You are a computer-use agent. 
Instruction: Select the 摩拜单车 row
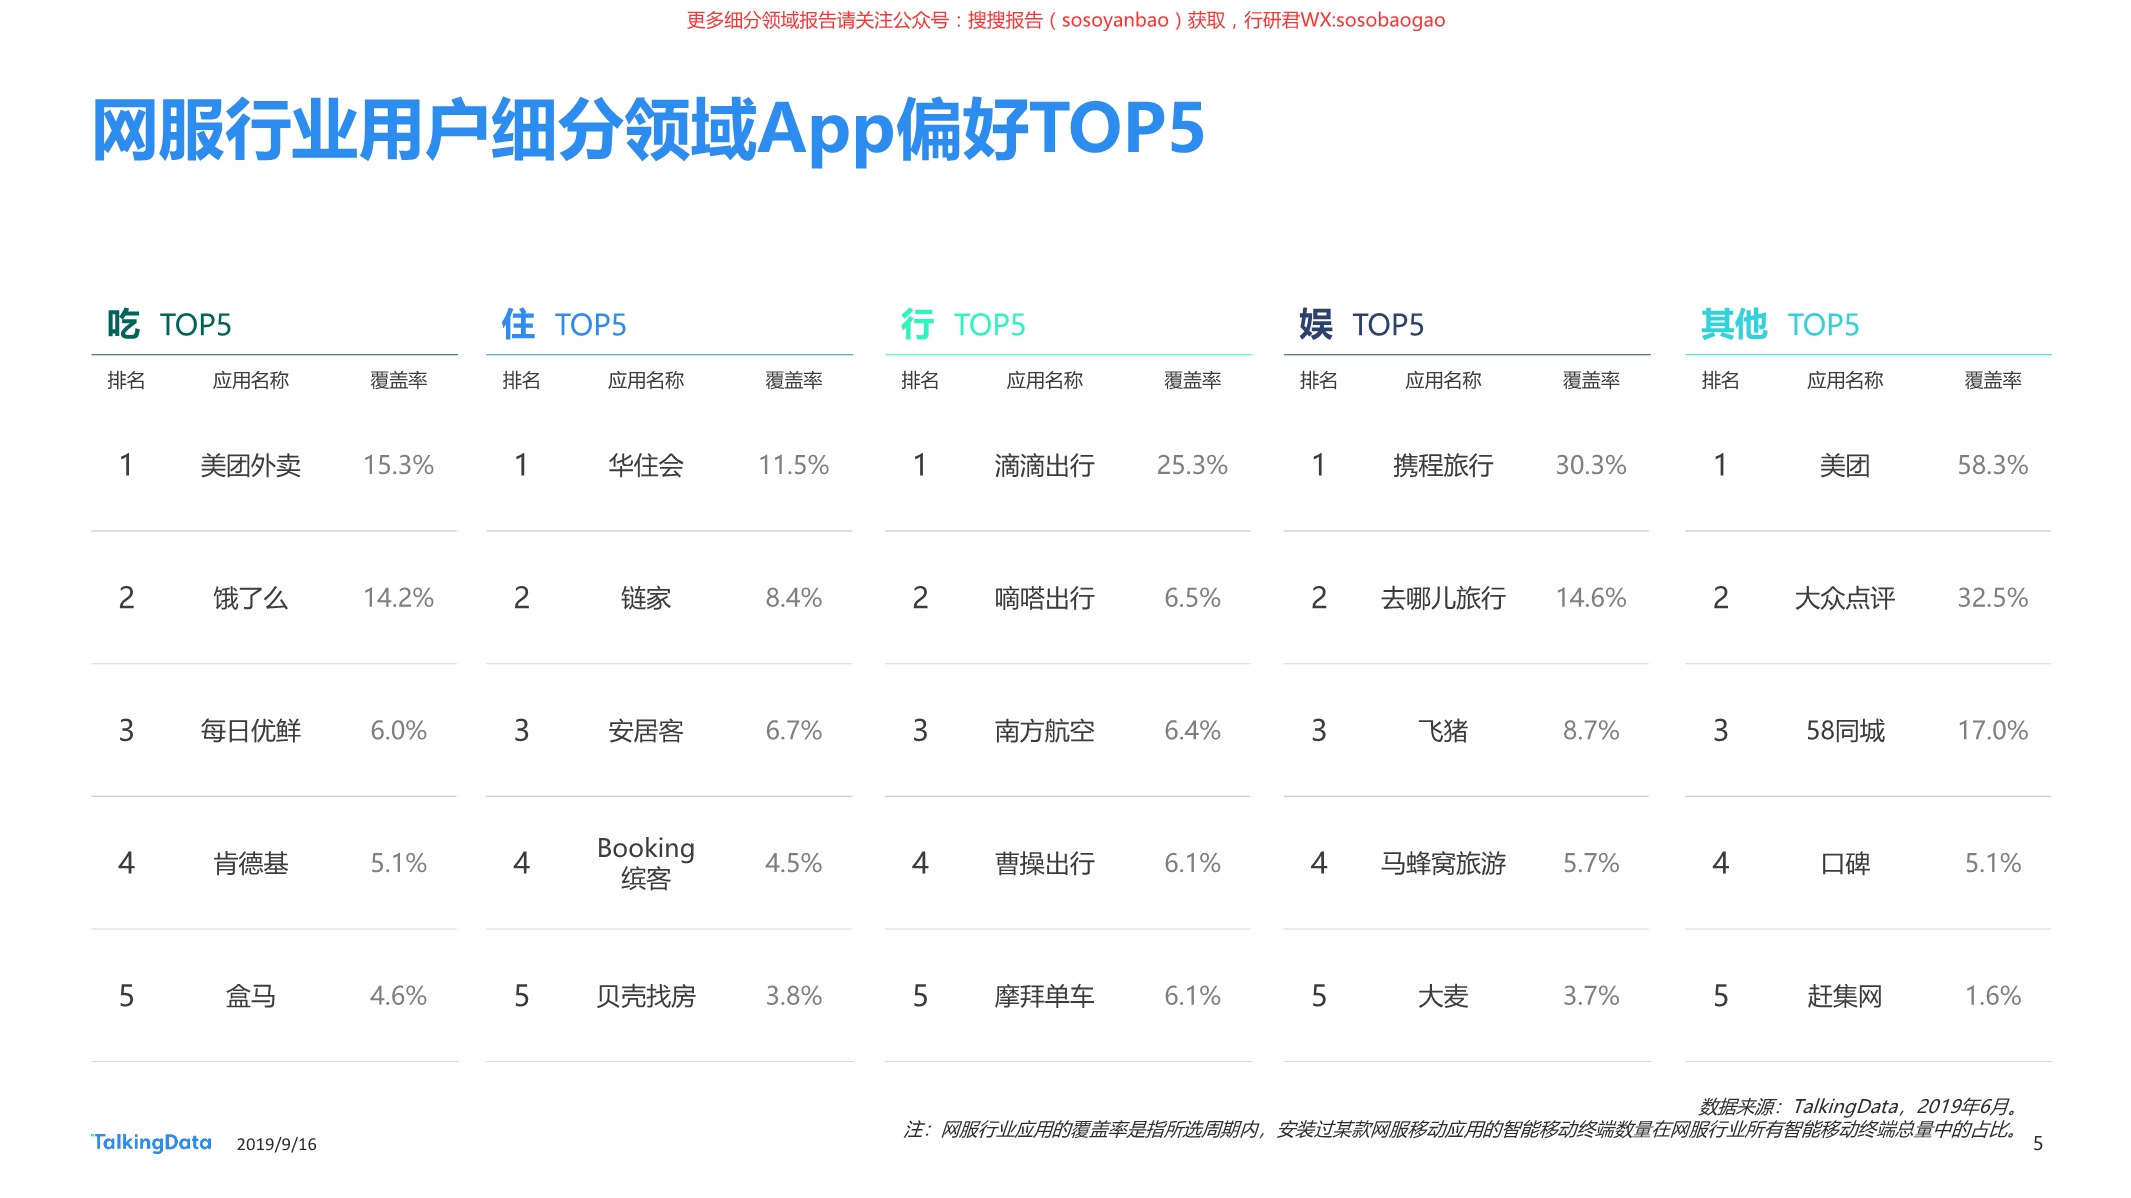tap(1044, 996)
